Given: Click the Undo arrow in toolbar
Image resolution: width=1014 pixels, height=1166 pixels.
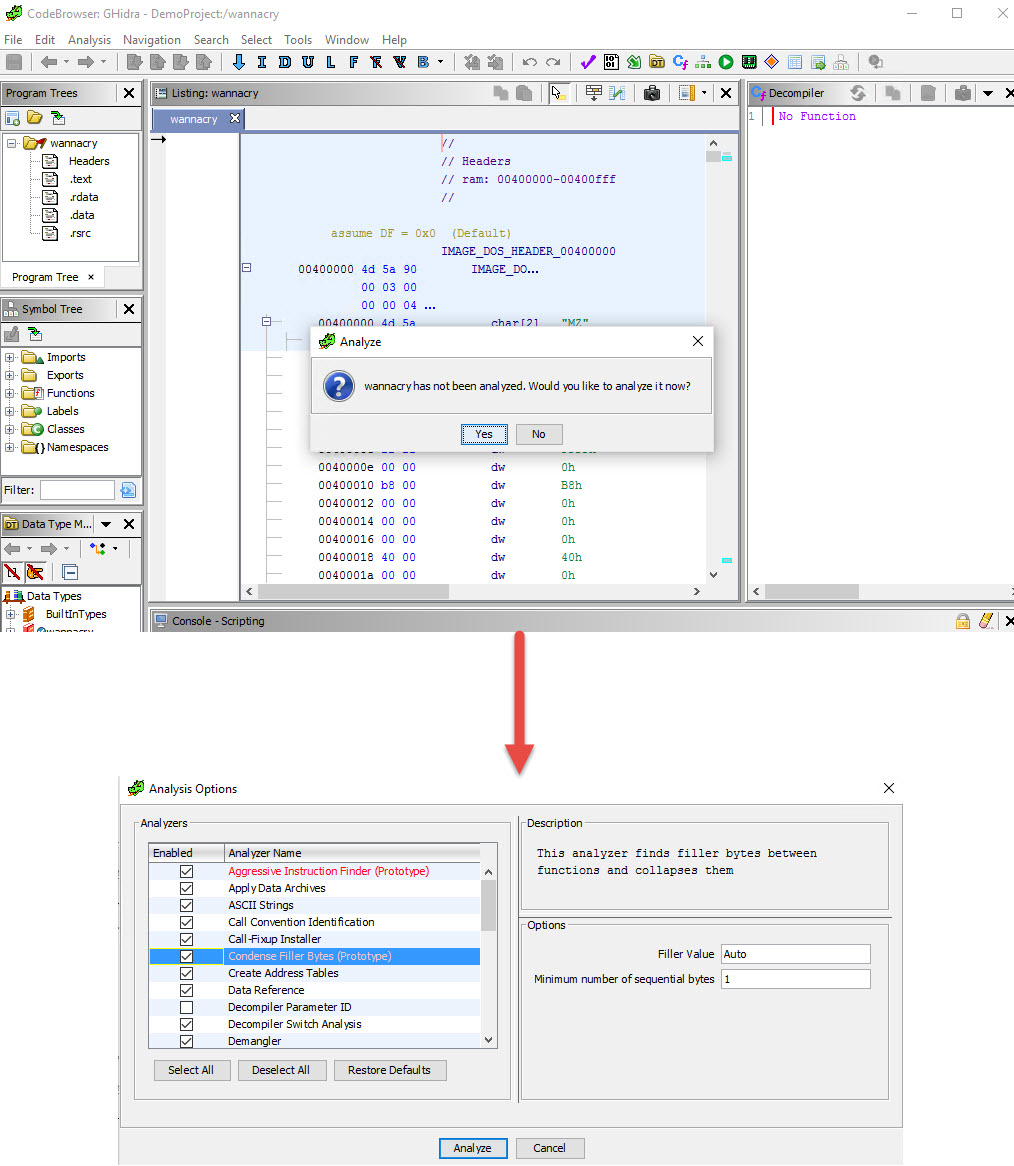Looking at the screenshot, I should pos(529,62).
